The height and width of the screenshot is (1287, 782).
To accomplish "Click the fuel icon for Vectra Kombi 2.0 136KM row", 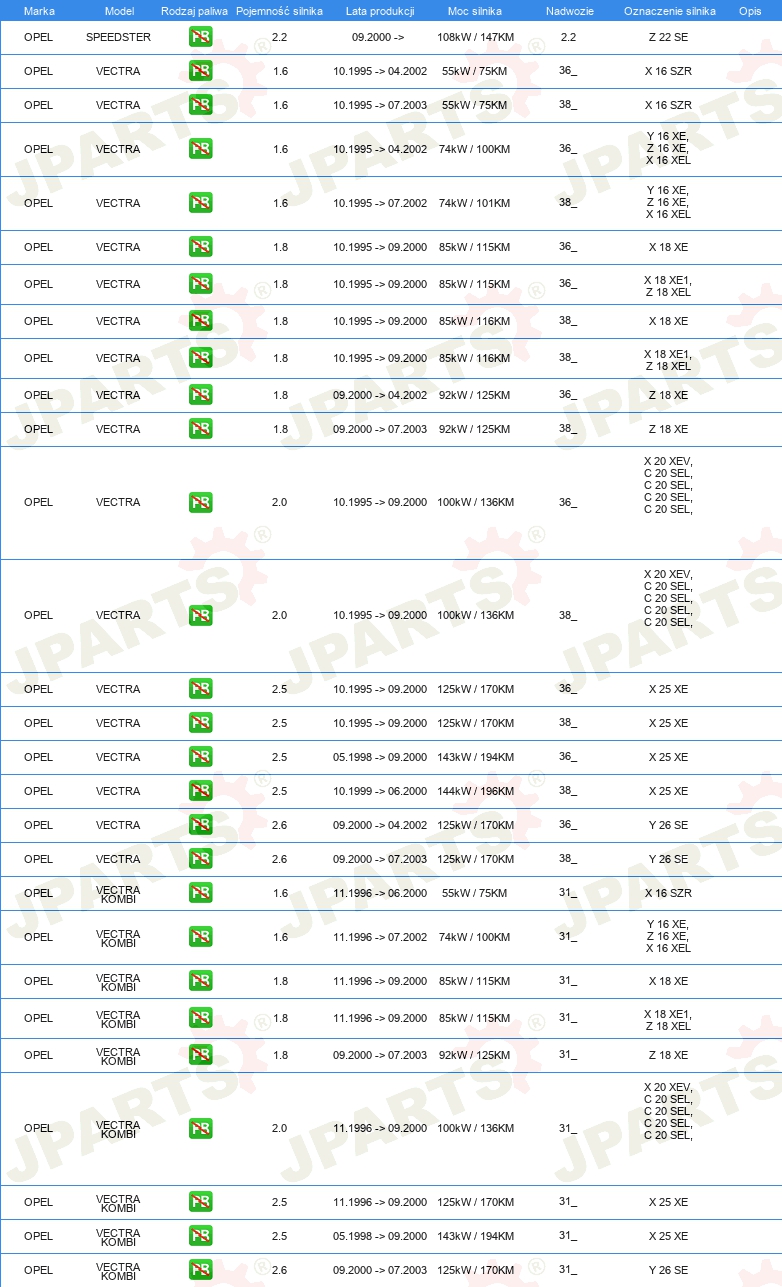I will coord(200,1128).
